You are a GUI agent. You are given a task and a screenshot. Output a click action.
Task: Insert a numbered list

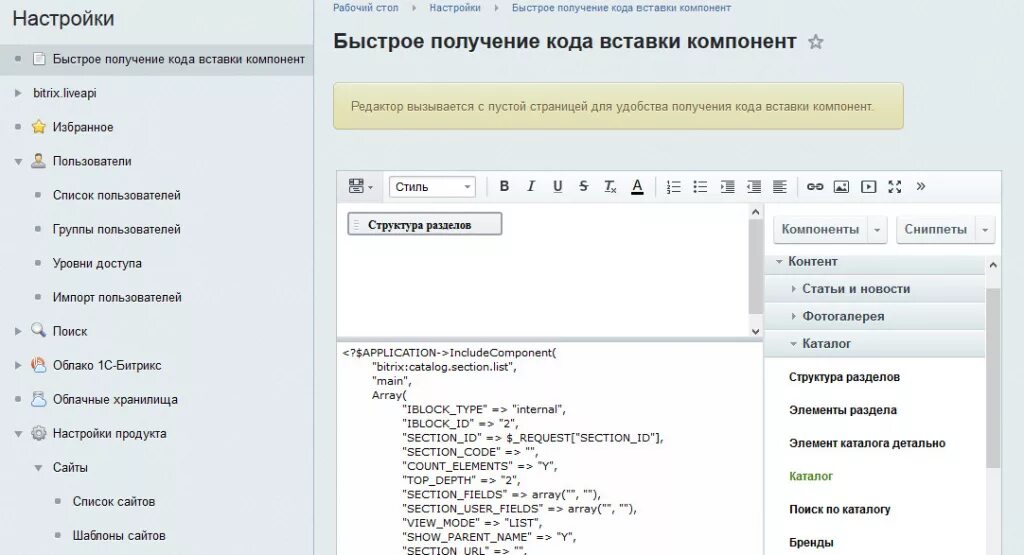click(673, 187)
